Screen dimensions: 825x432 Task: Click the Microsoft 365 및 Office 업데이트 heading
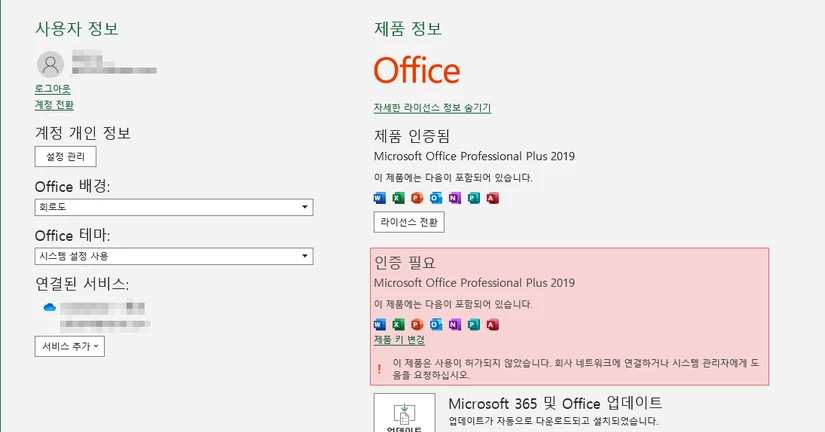point(555,404)
